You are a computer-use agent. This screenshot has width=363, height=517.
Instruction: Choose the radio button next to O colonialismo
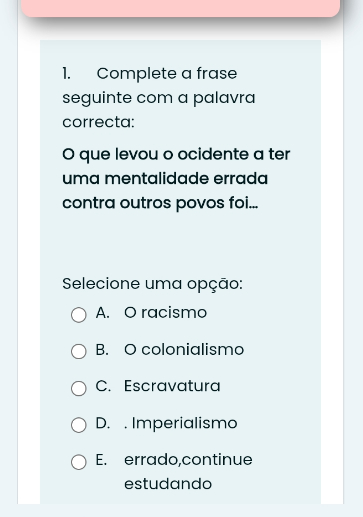pos(79,352)
